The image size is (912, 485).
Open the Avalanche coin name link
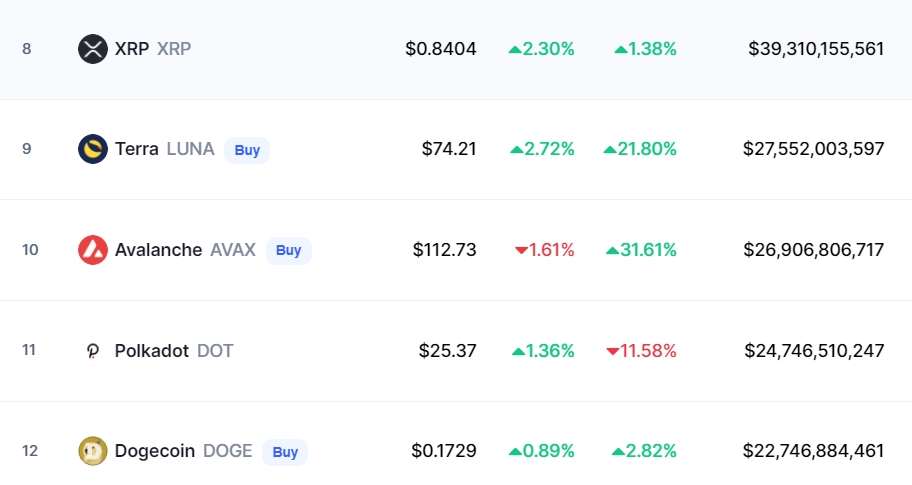click(x=158, y=250)
